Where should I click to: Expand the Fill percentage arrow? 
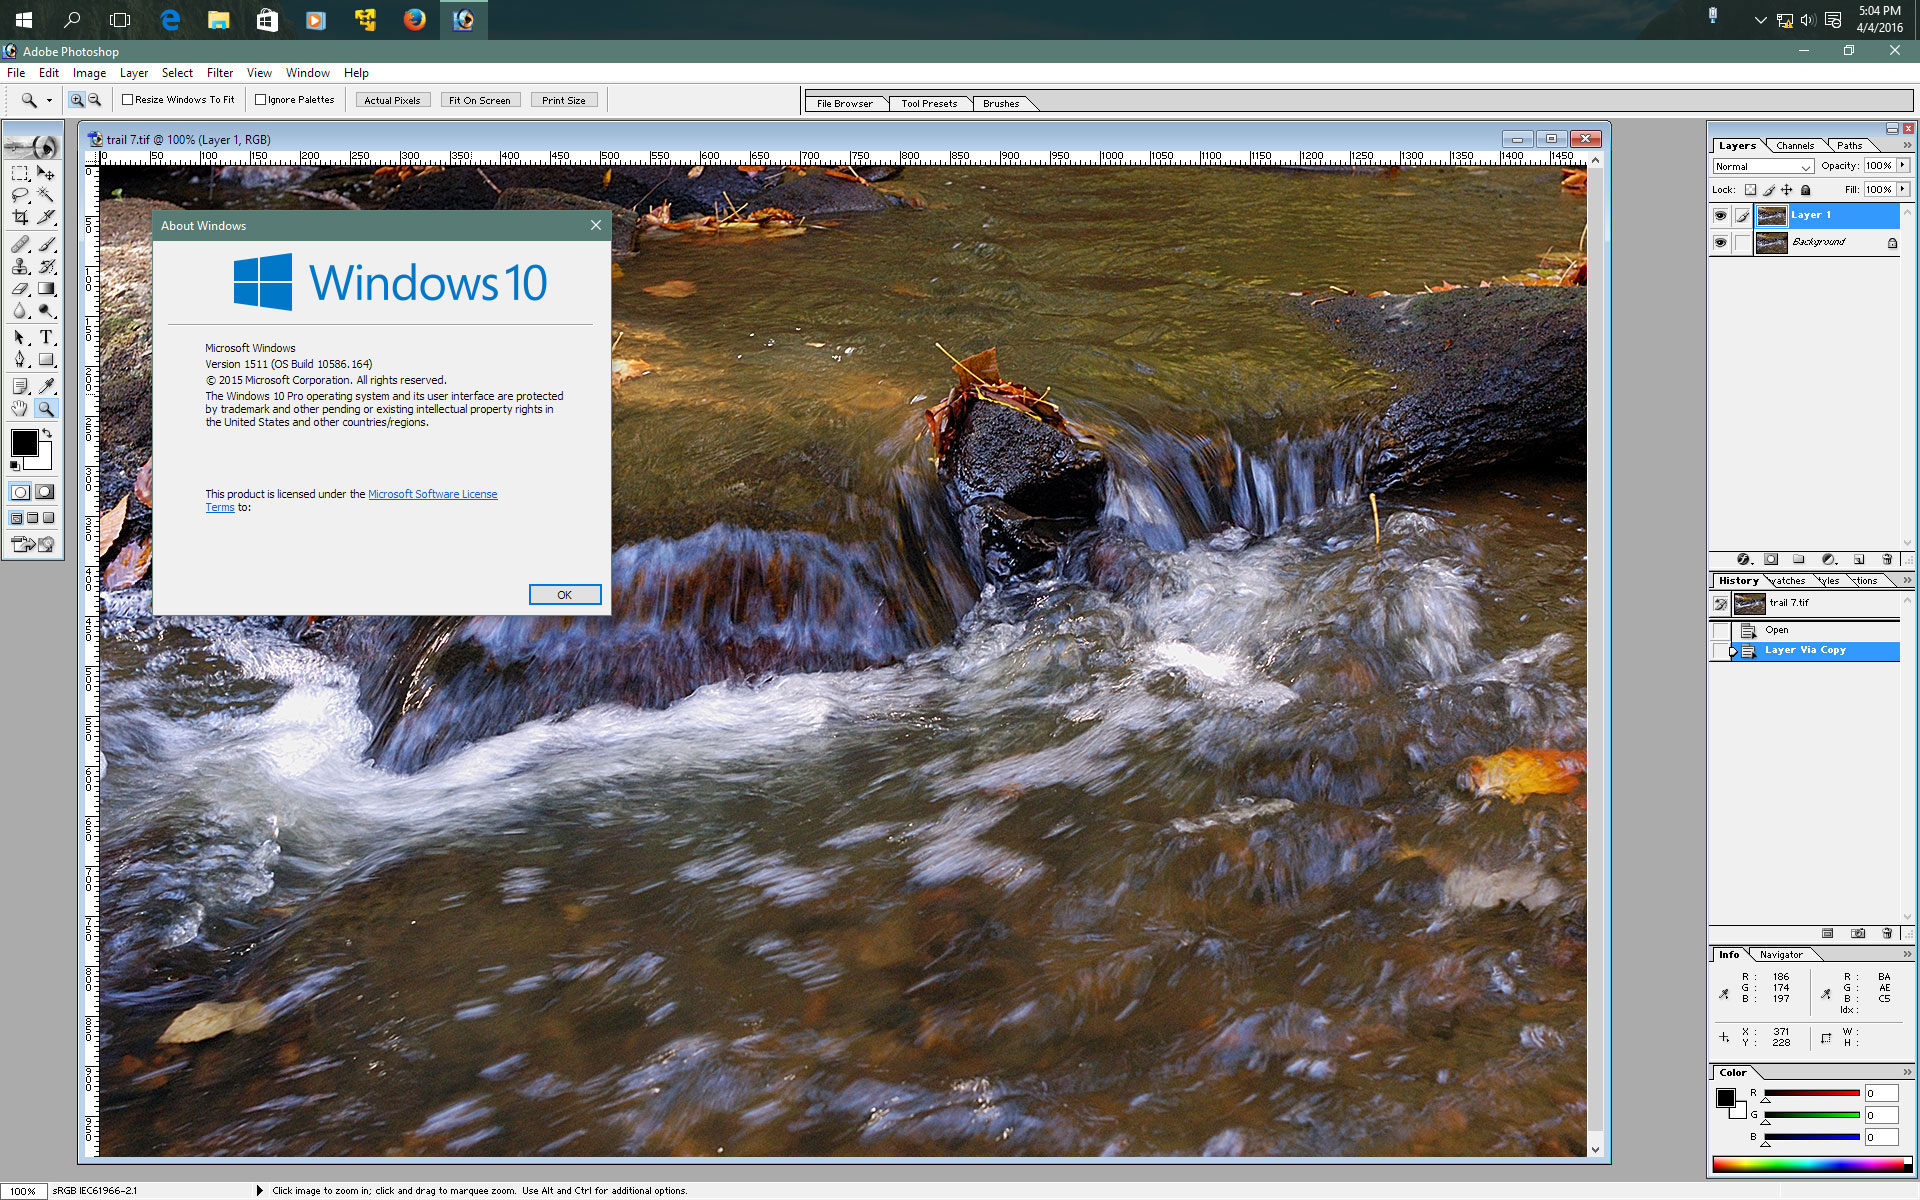pyautogui.click(x=1903, y=189)
